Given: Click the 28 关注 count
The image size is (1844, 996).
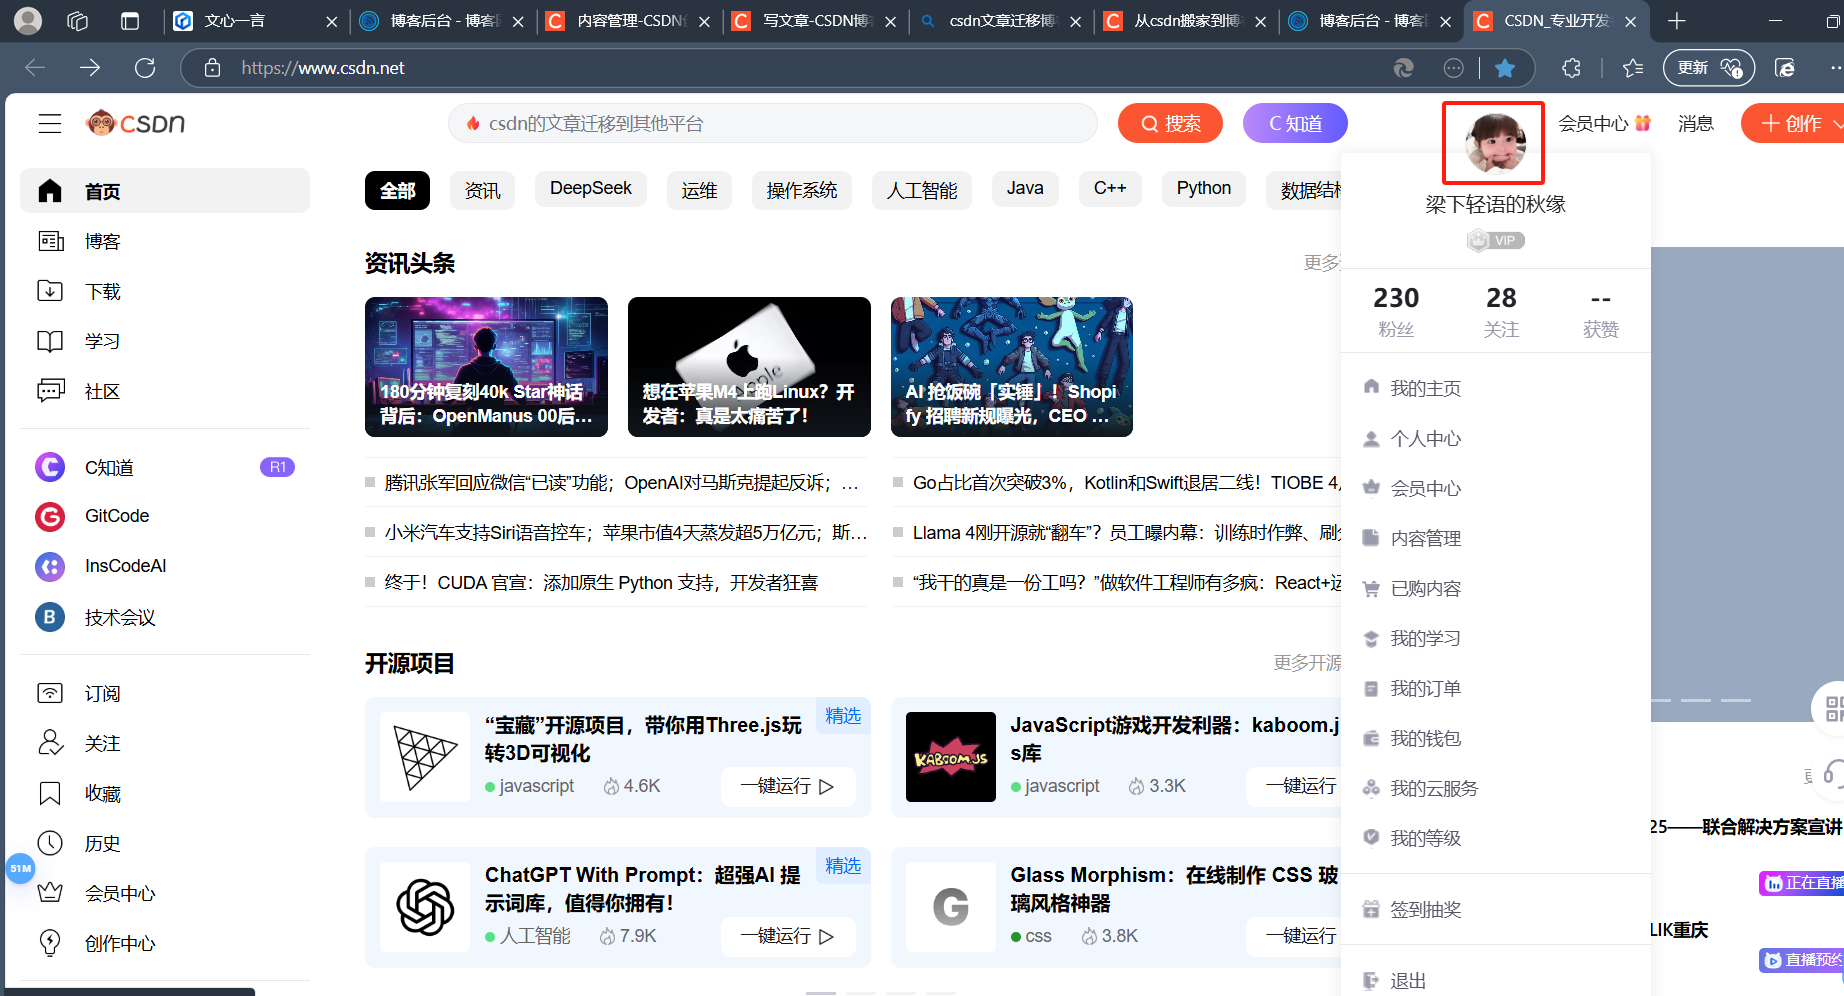Looking at the screenshot, I should [1501, 311].
